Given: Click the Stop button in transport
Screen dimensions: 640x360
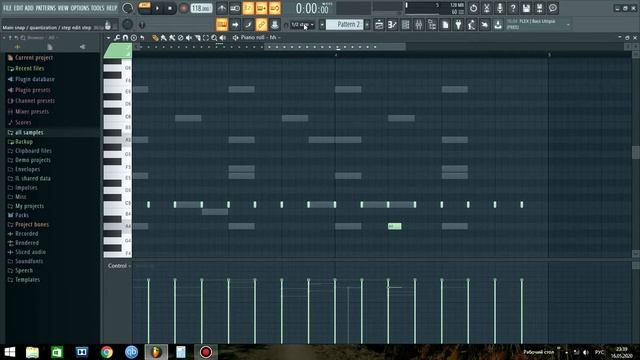Looking at the screenshot, I should point(170,8).
